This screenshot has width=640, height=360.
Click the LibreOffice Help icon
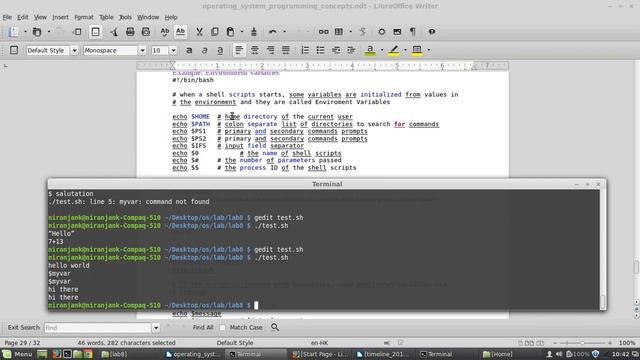tap(431, 32)
